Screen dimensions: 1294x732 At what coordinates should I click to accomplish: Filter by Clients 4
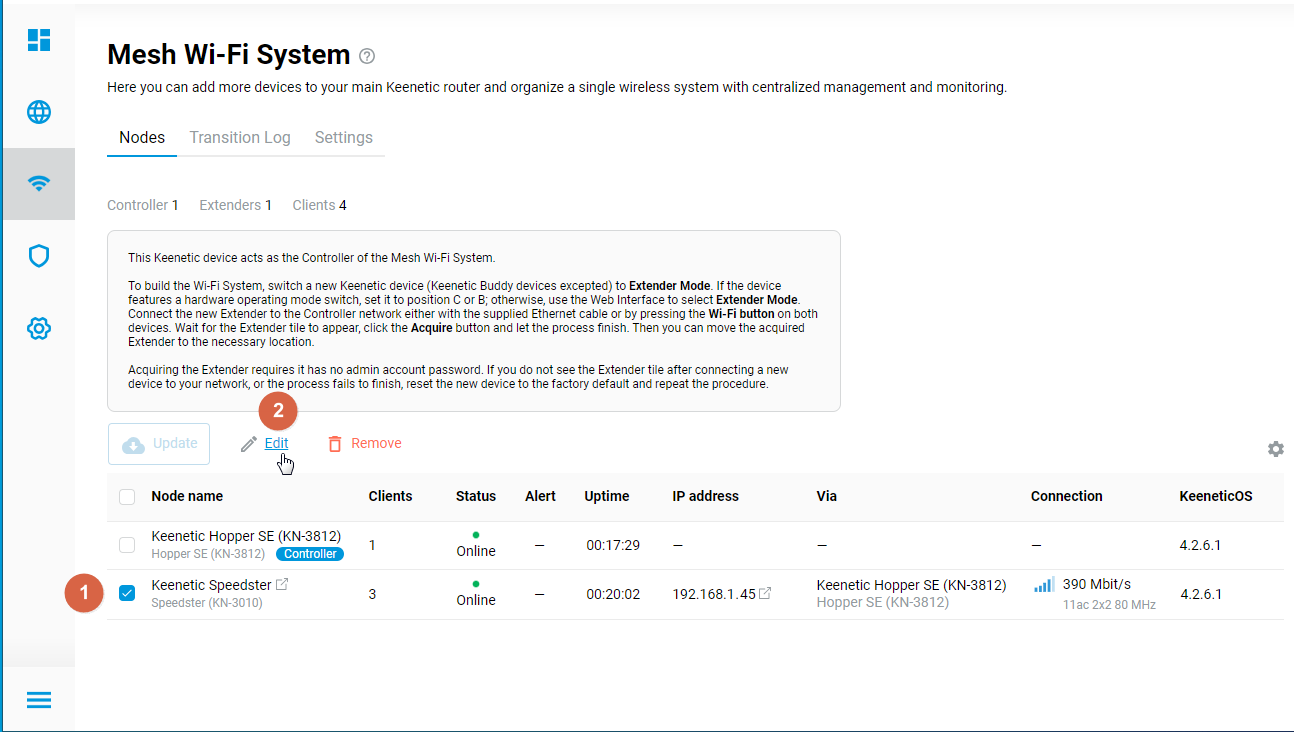pos(320,205)
